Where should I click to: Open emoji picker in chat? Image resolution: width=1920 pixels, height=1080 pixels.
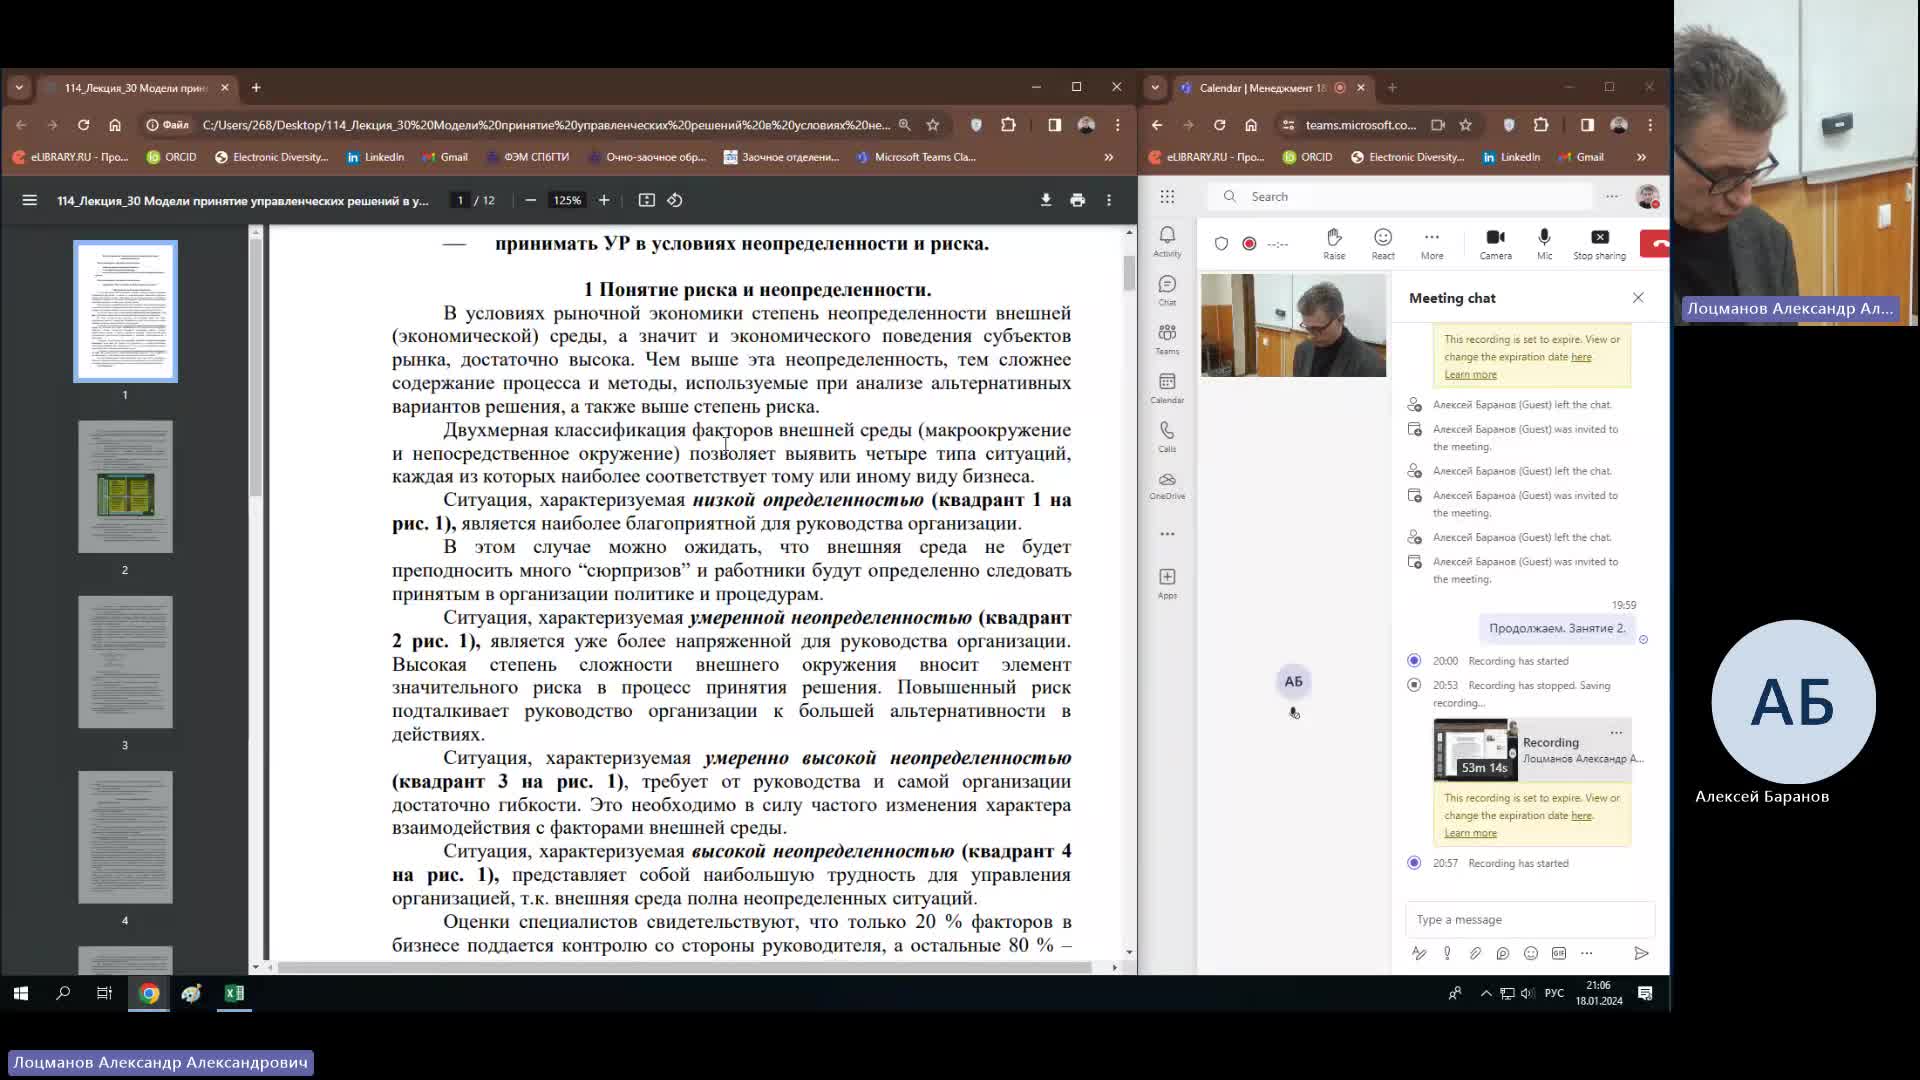1531,953
